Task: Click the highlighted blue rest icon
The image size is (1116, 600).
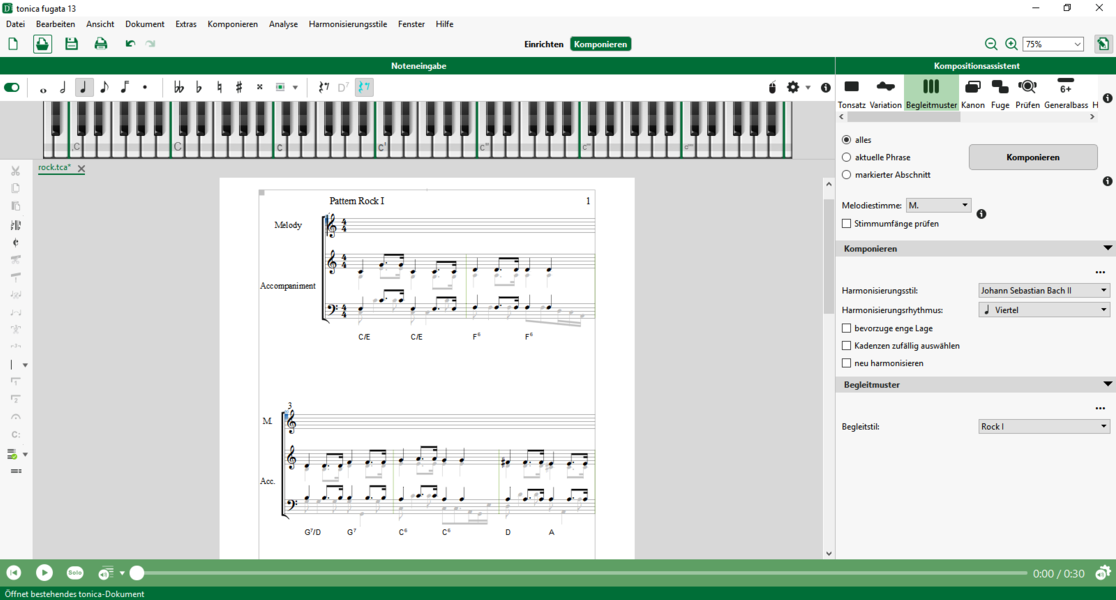Action: 364,88
